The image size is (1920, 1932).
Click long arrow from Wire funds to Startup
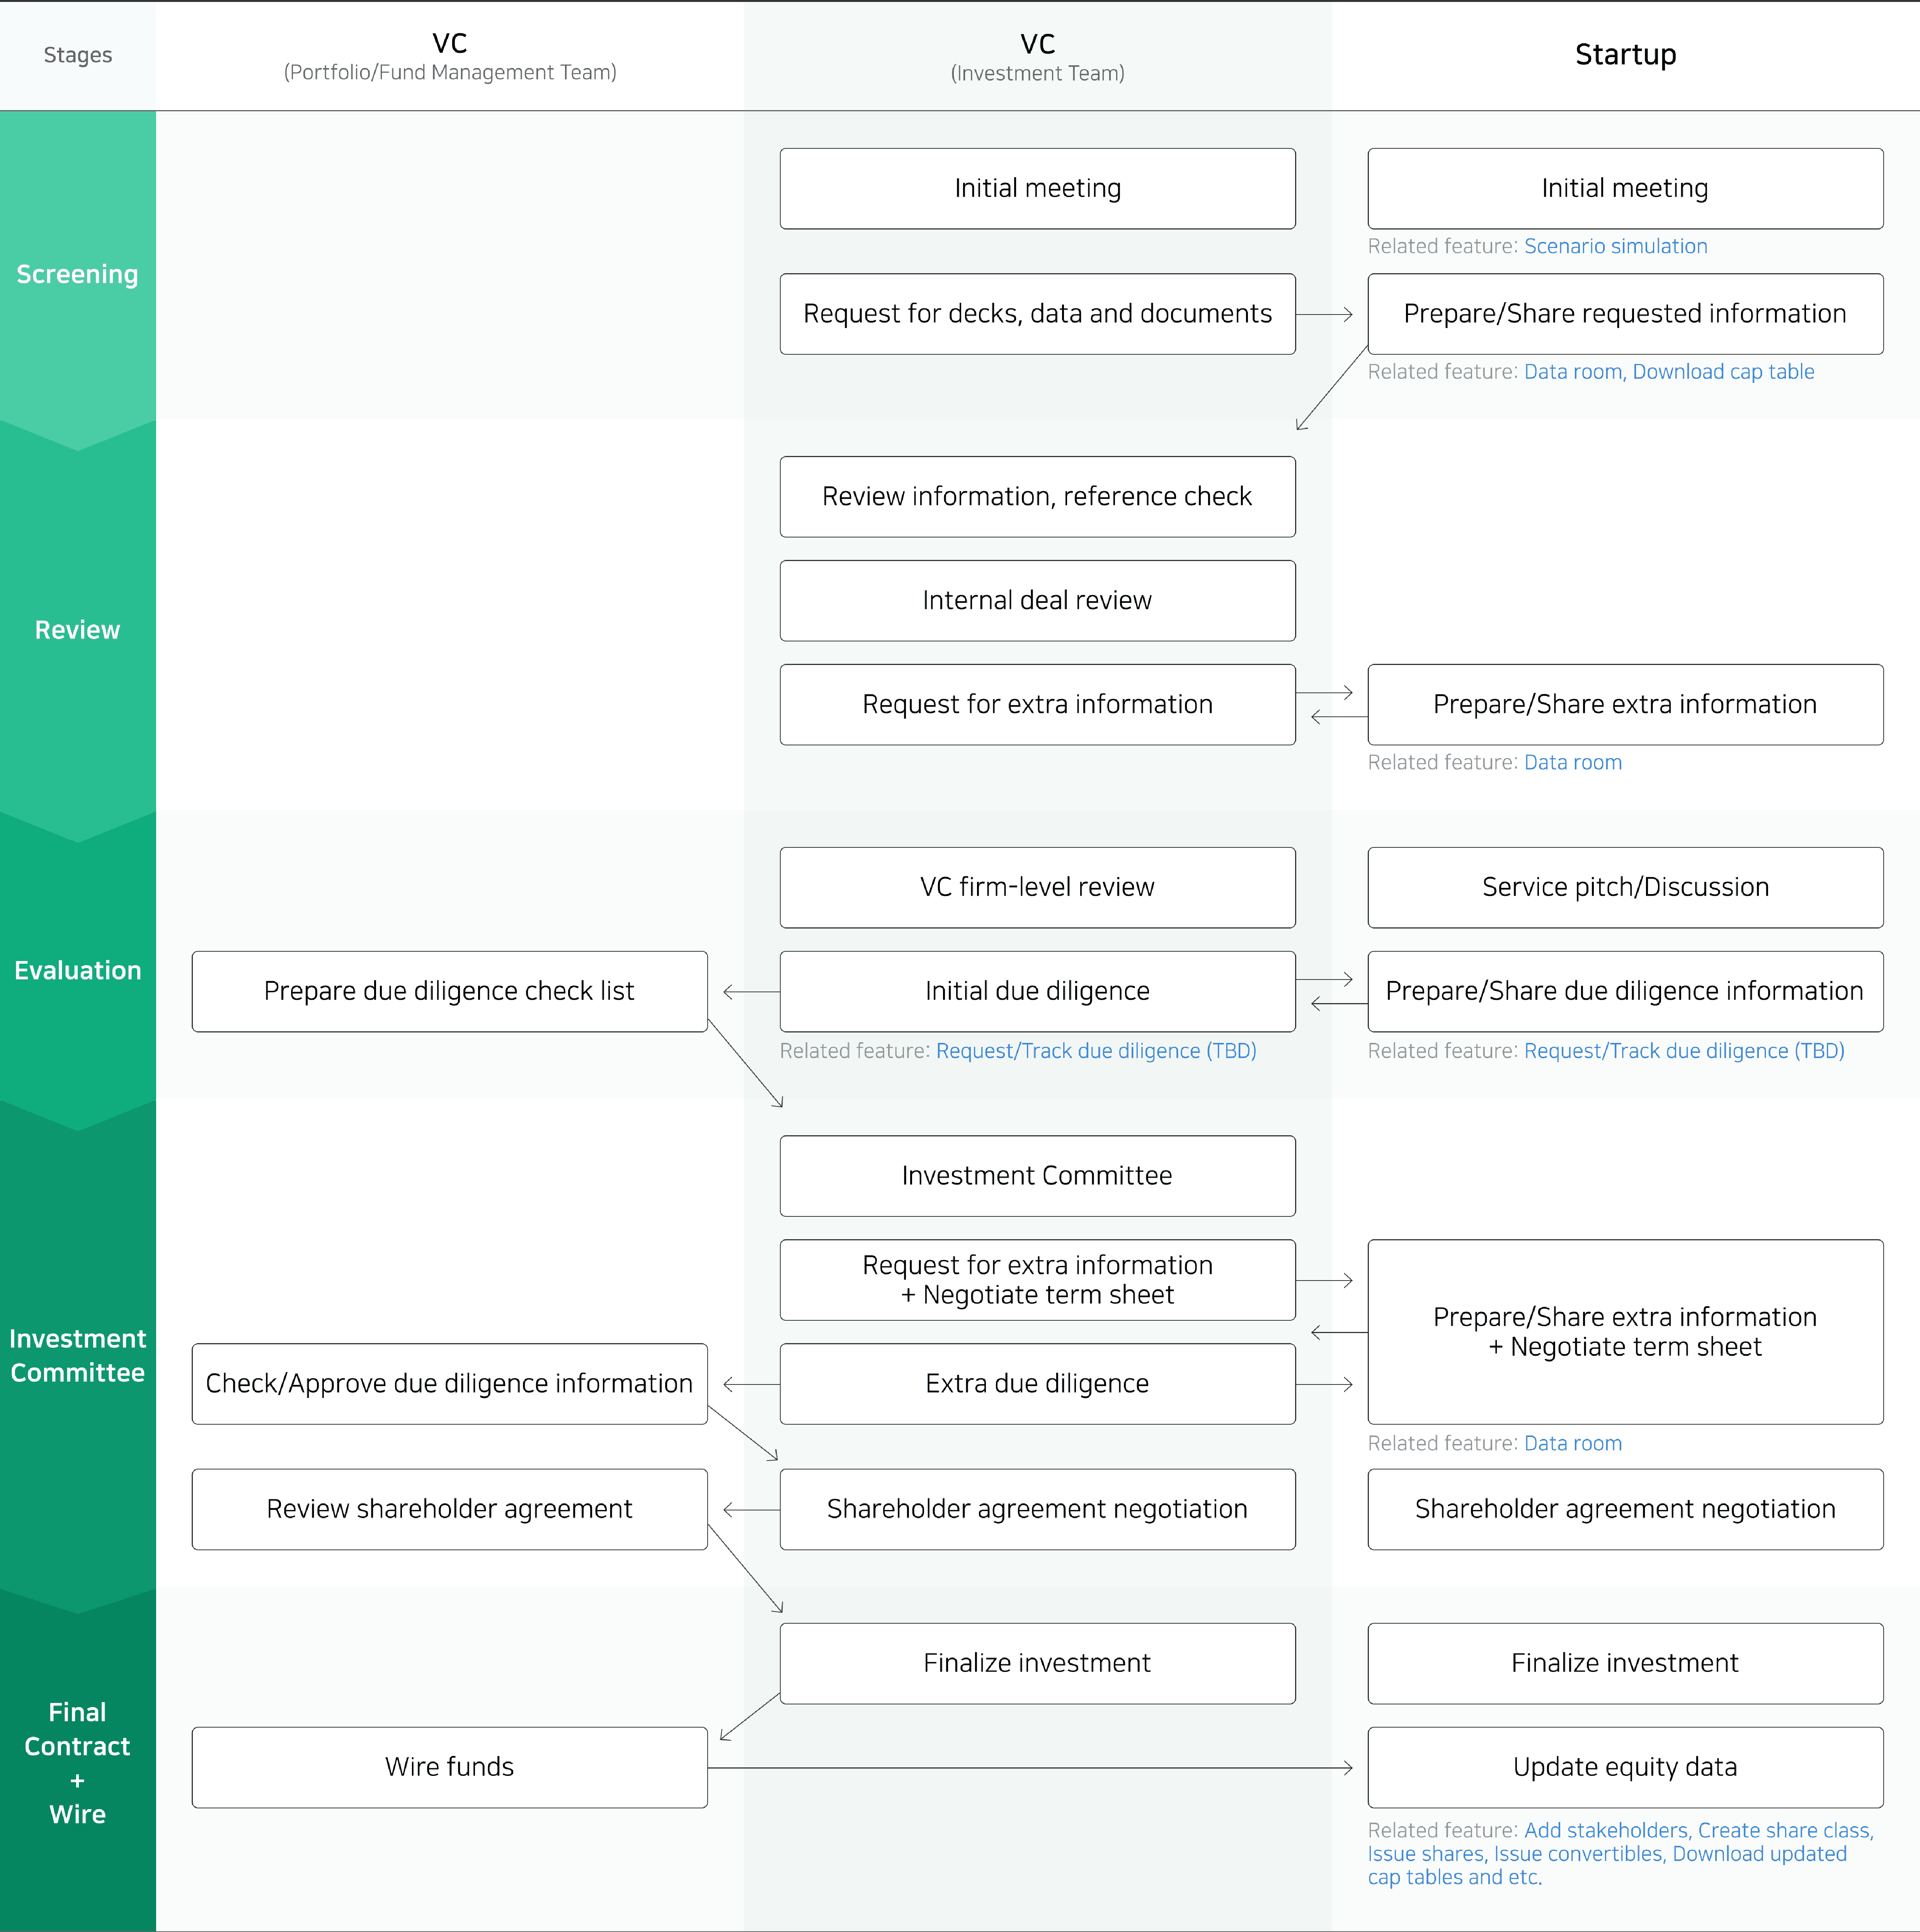point(1030,1768)
